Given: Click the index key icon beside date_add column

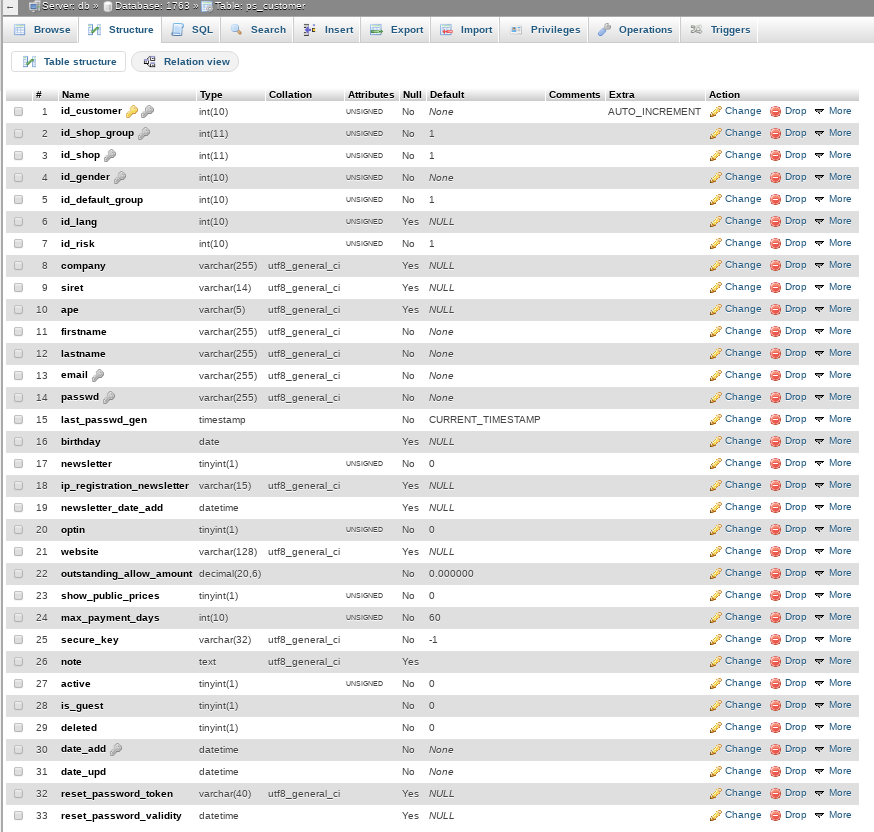Looking at the screenshot, I should point(116,750).
